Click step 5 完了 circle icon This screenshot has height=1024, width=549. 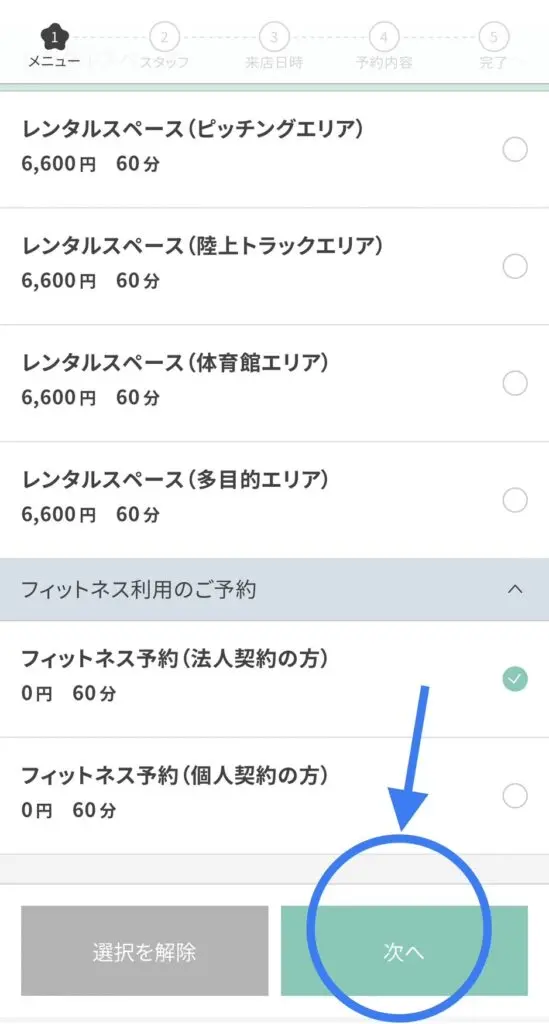494,37
